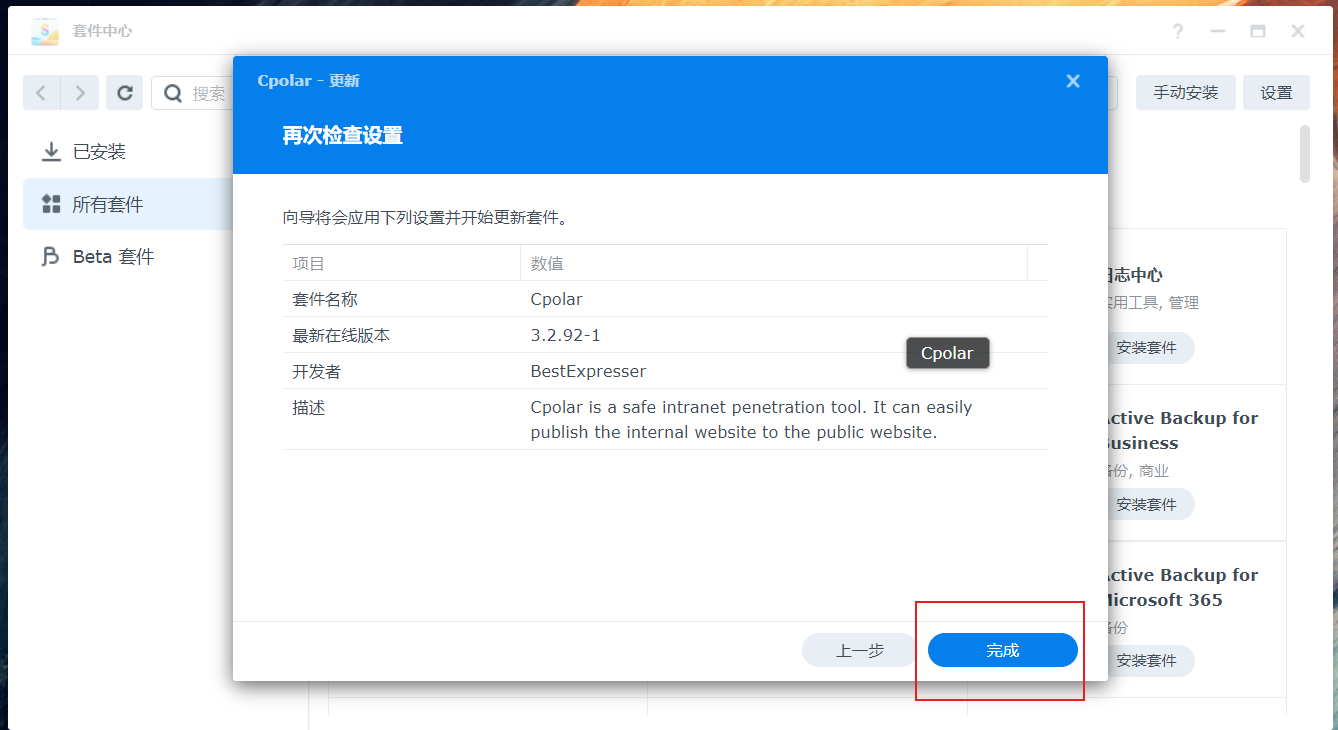The height and width of the screenshot is (730, 1338).
Task: Close the Cpolar 更新 dialog
Action: click(x=1073, y=80)
